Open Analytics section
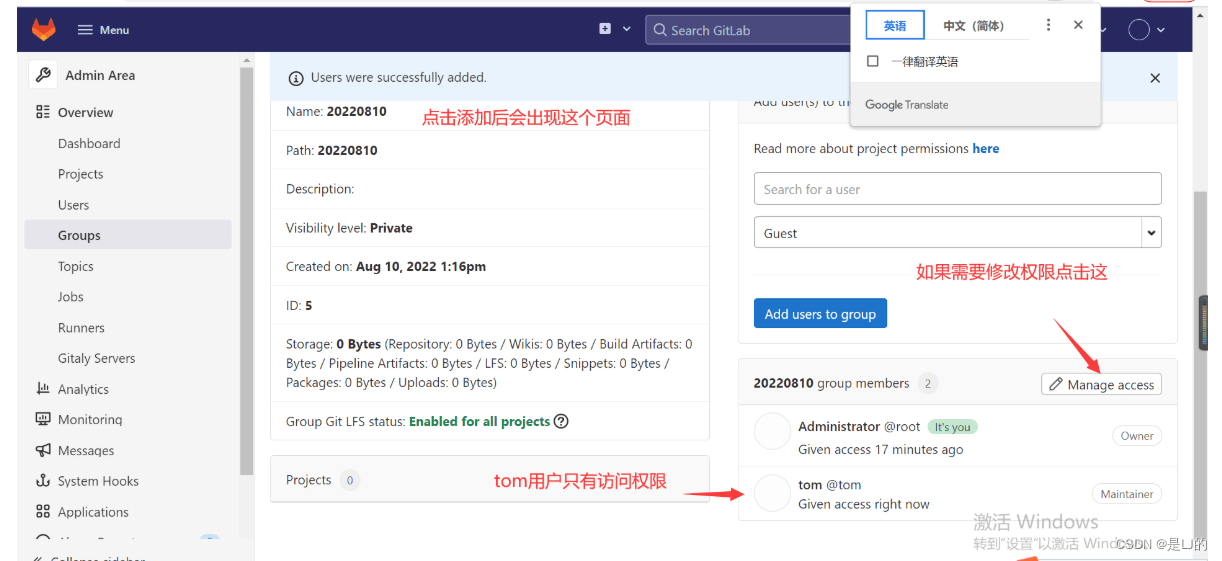Image resolution: width=1222 pixels, height=561 pixels. tap(83, 389)
